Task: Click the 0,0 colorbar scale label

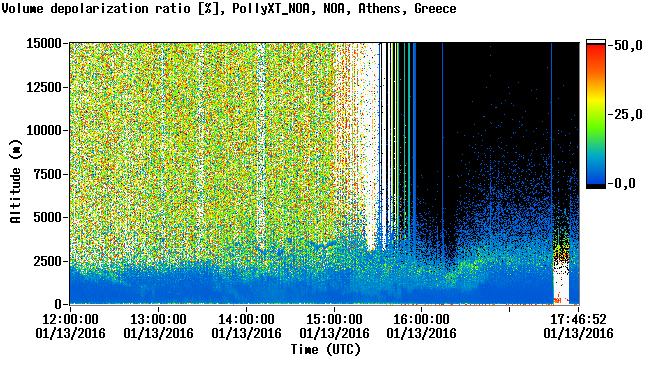Action: pyautogui.click(x=625, y=184)
